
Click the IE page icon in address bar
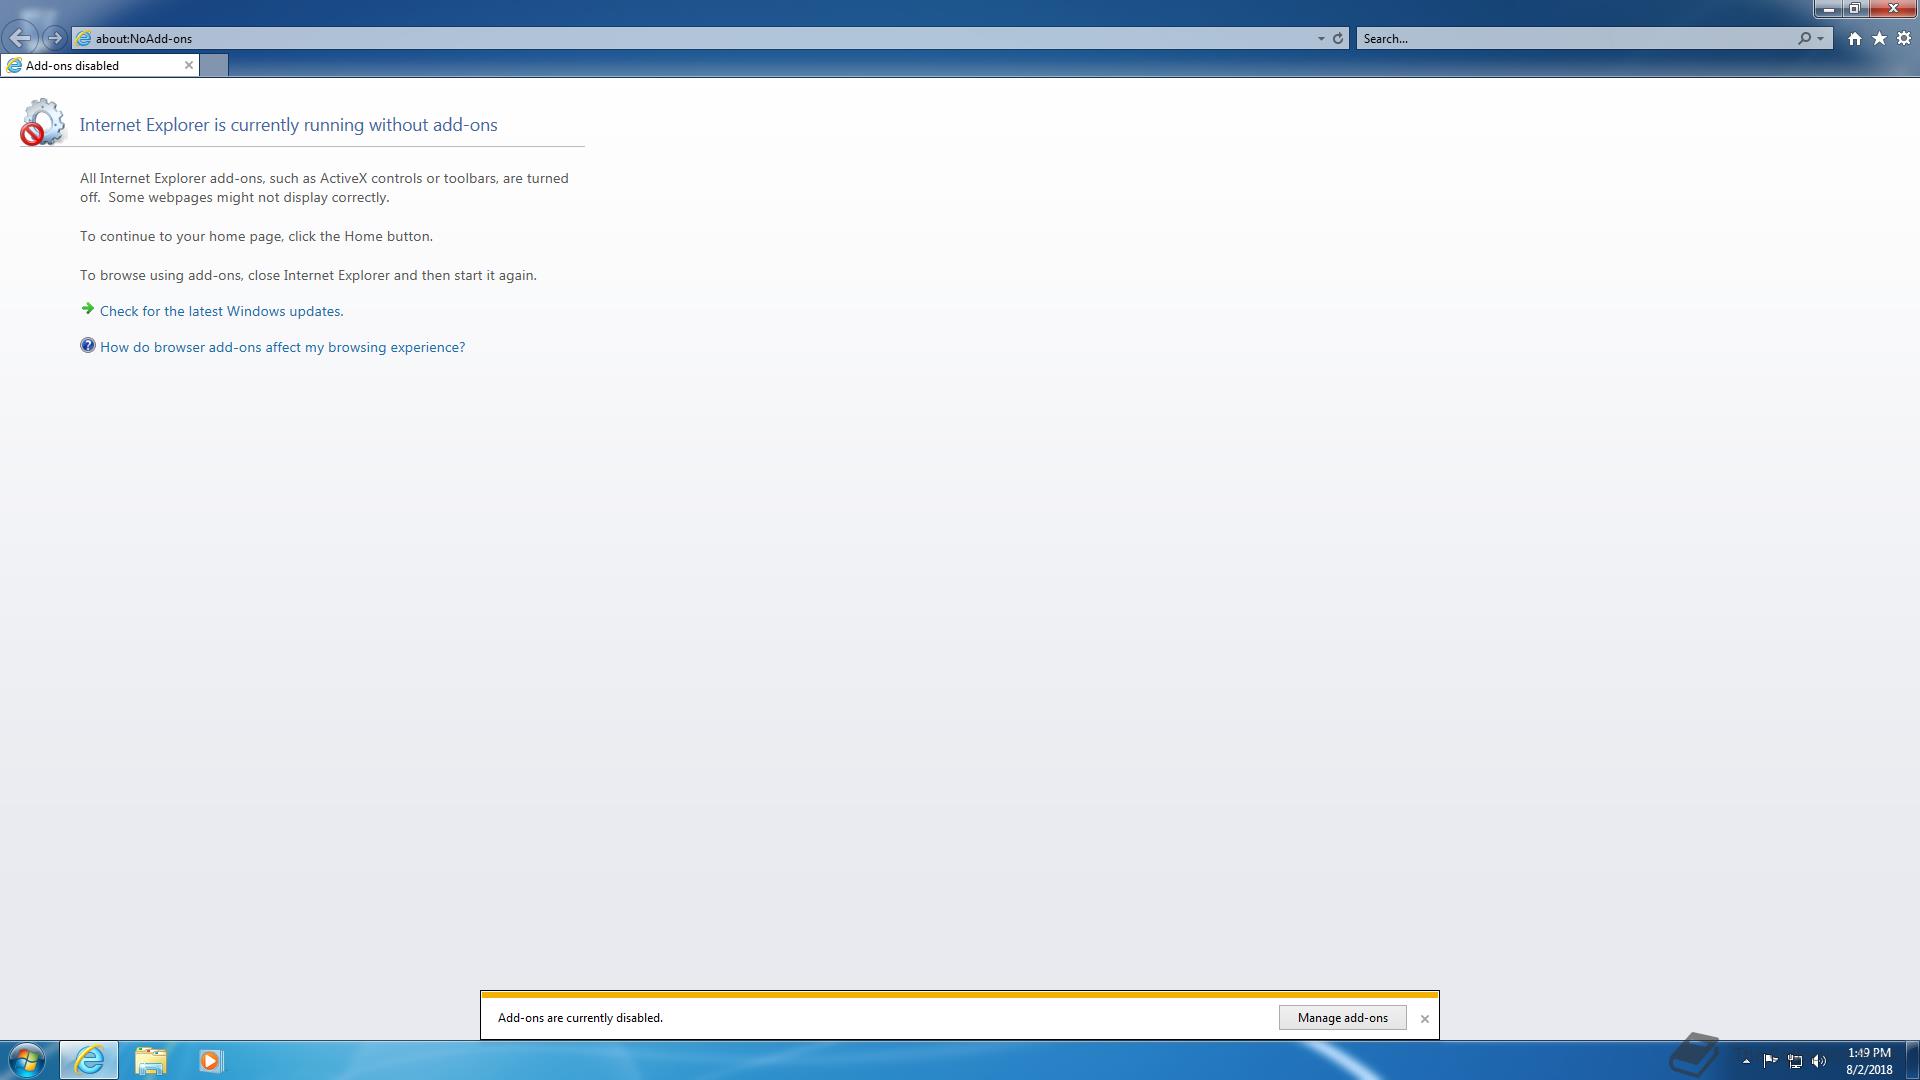click(84, 38)
